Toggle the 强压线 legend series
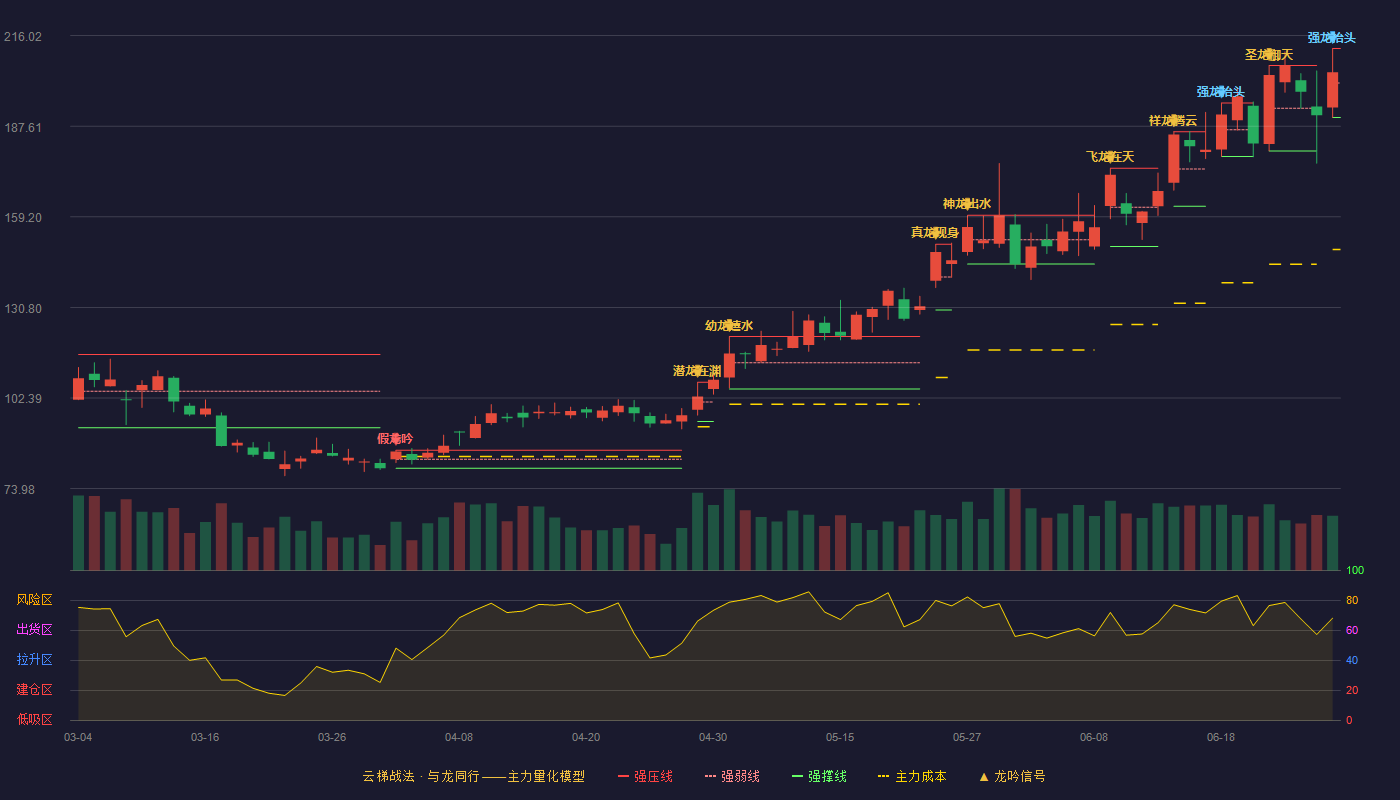Viewport: 1400px width, 800px height. (645, 776)
